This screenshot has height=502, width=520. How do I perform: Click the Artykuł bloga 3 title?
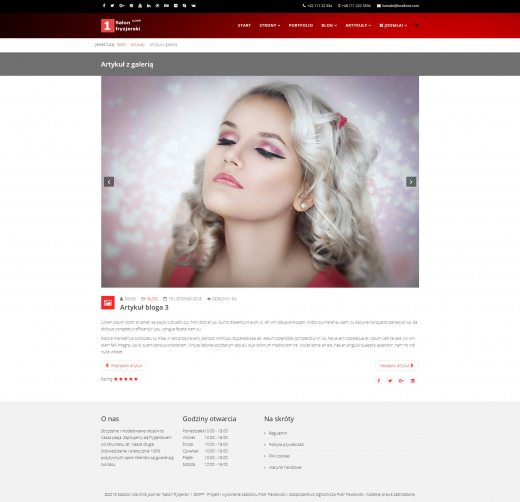tap(144, 307)
